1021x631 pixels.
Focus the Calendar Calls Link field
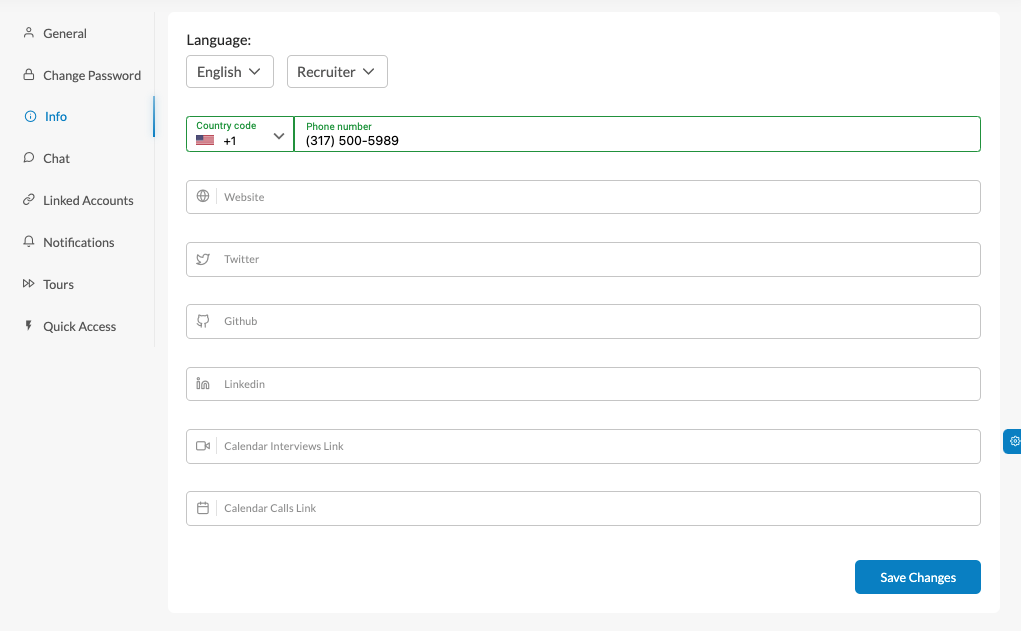[583, 508]
